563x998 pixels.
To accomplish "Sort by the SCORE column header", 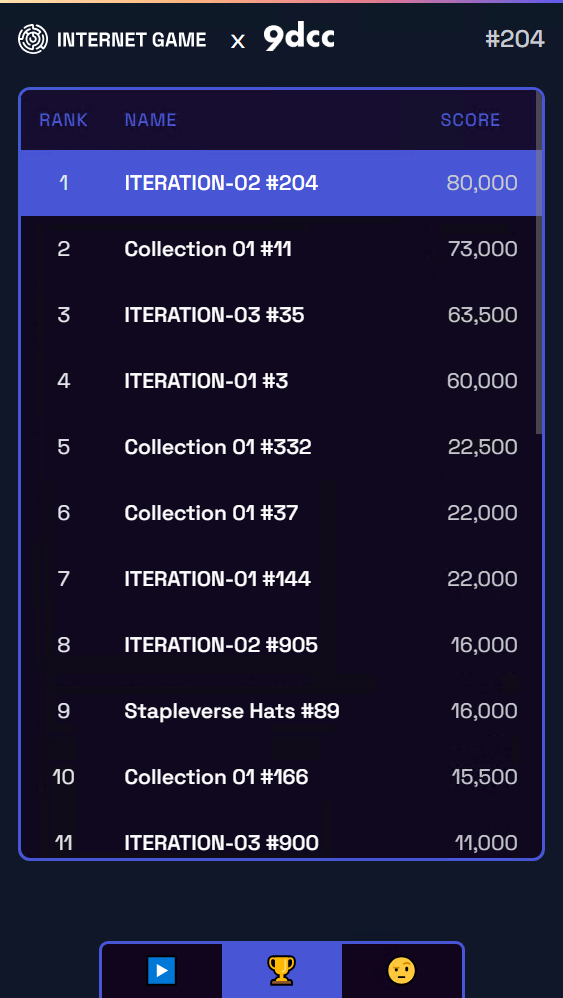I will 470,120.
